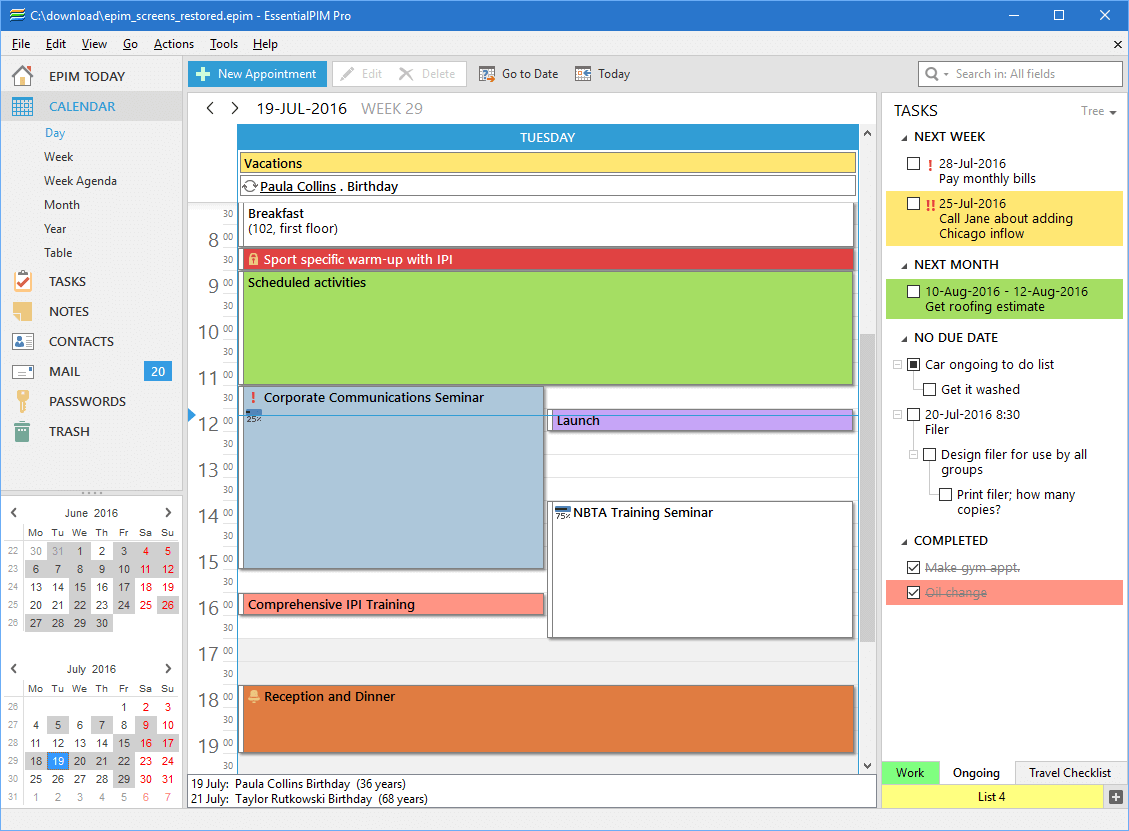This screenshot has height=831, width=1129.
Task: Open the Tree view dropdown in Tasks
Action: 1098,111
